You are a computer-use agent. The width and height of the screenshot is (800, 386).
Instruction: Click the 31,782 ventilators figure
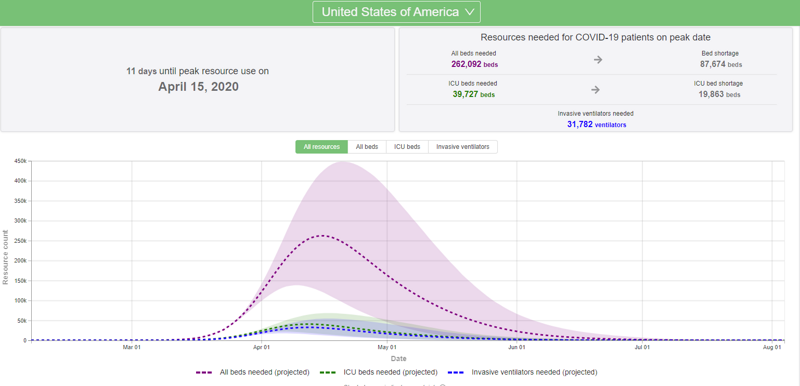(x=596, y=124)
